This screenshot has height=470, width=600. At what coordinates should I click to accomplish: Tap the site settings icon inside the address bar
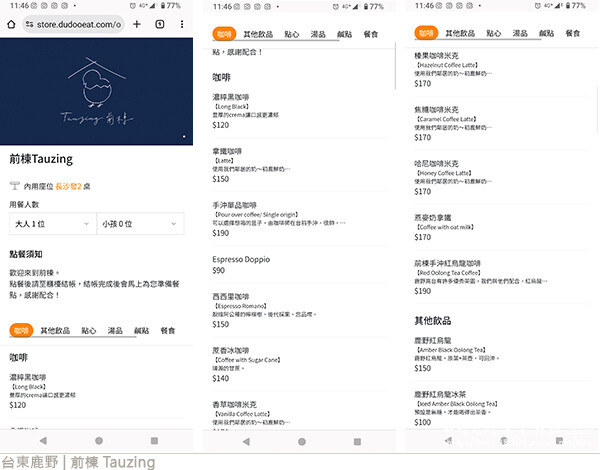pos(29,24)
